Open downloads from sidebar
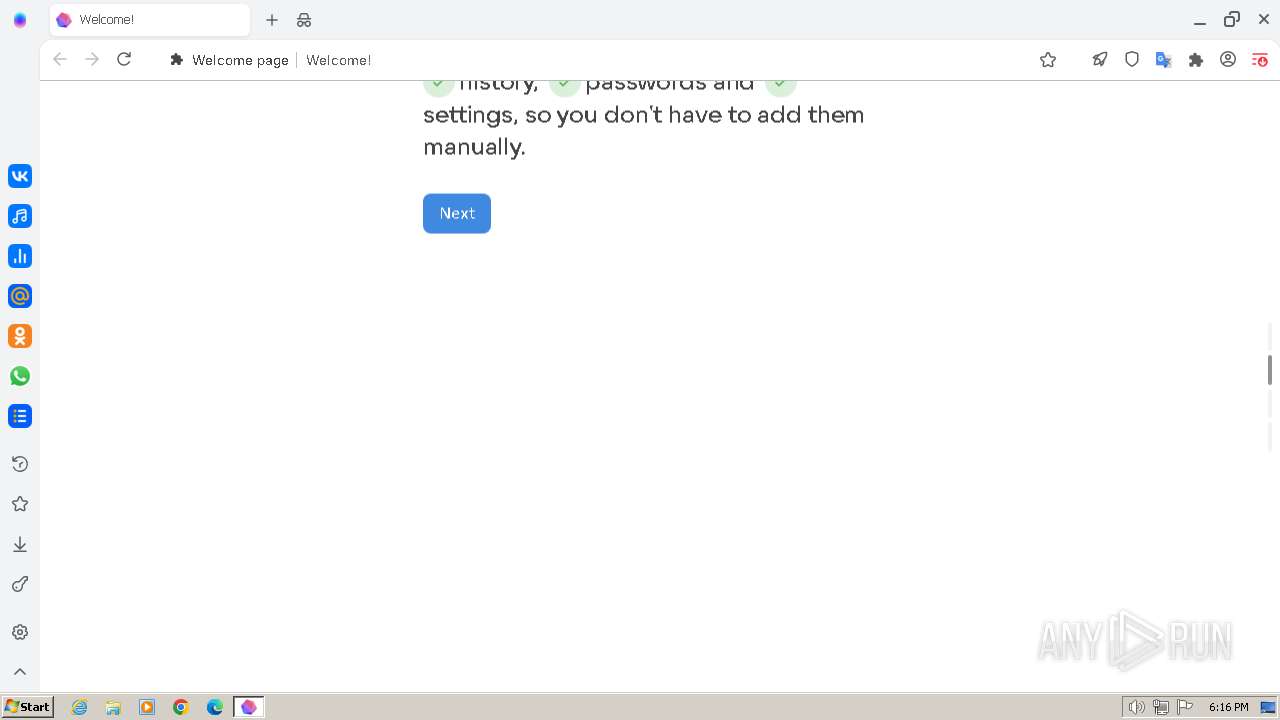1280x720 pixels. 20,544
